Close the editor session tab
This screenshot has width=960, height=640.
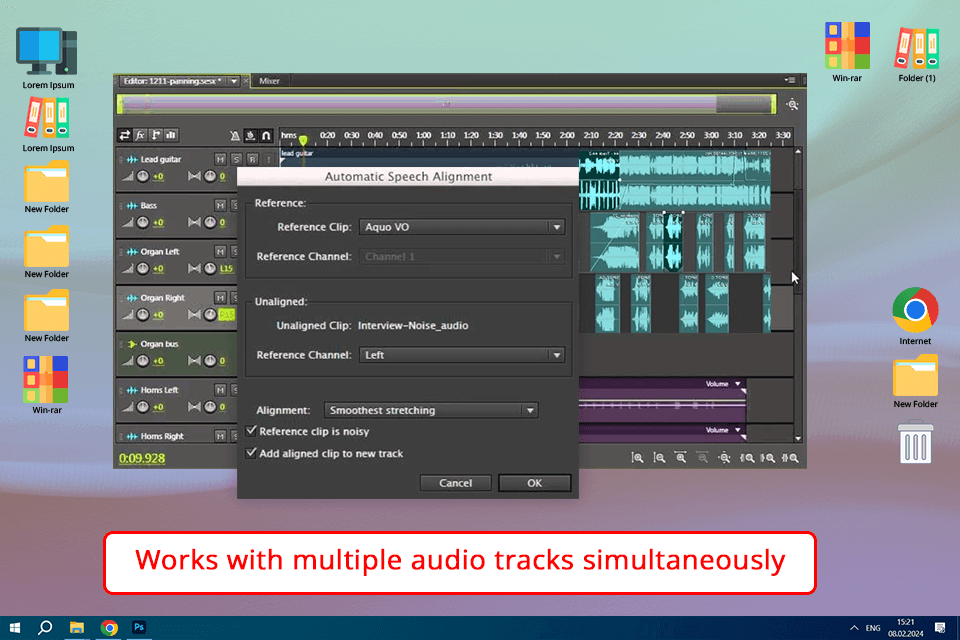point(246,81)
